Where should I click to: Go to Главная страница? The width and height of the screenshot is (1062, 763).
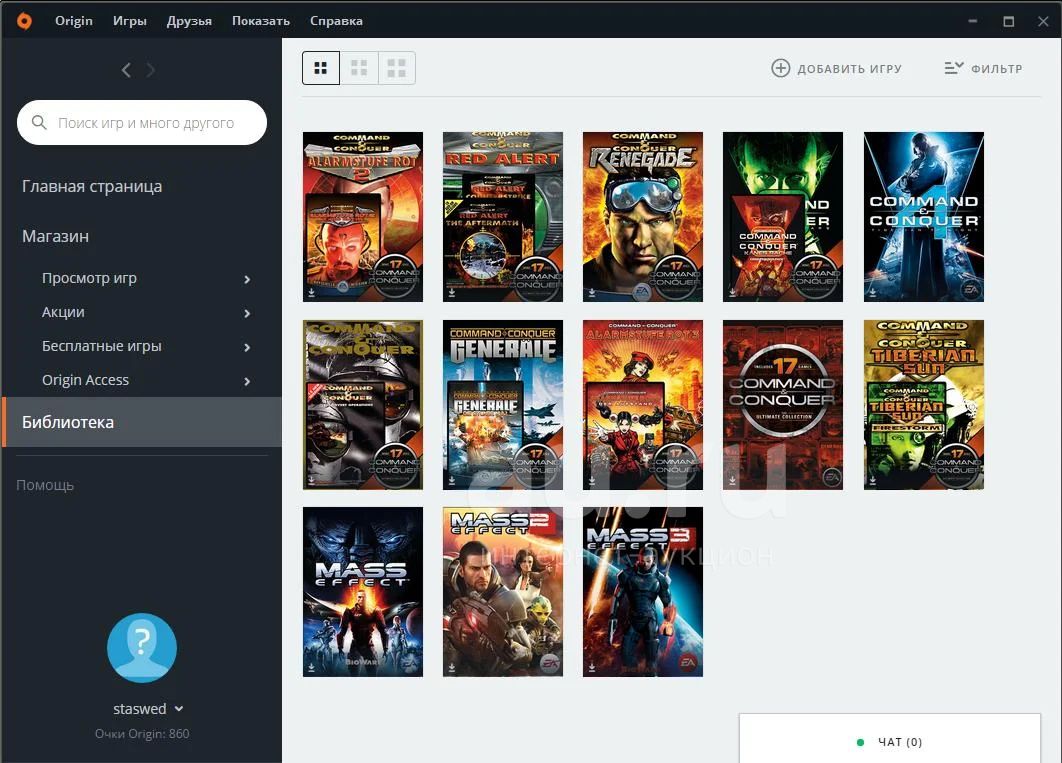(92, 186)
